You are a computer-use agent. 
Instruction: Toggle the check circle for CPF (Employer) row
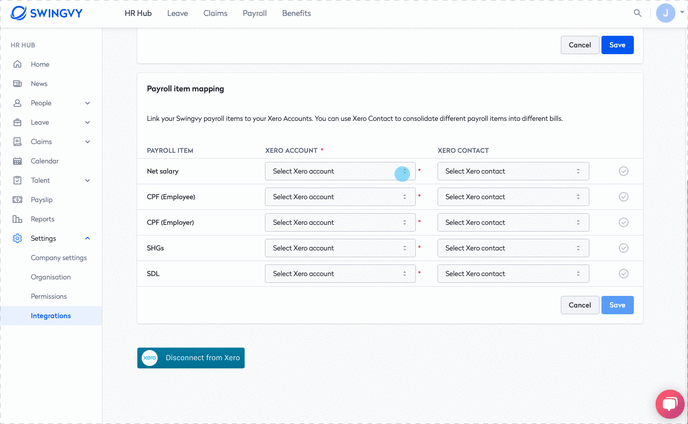tap(623, 223)
